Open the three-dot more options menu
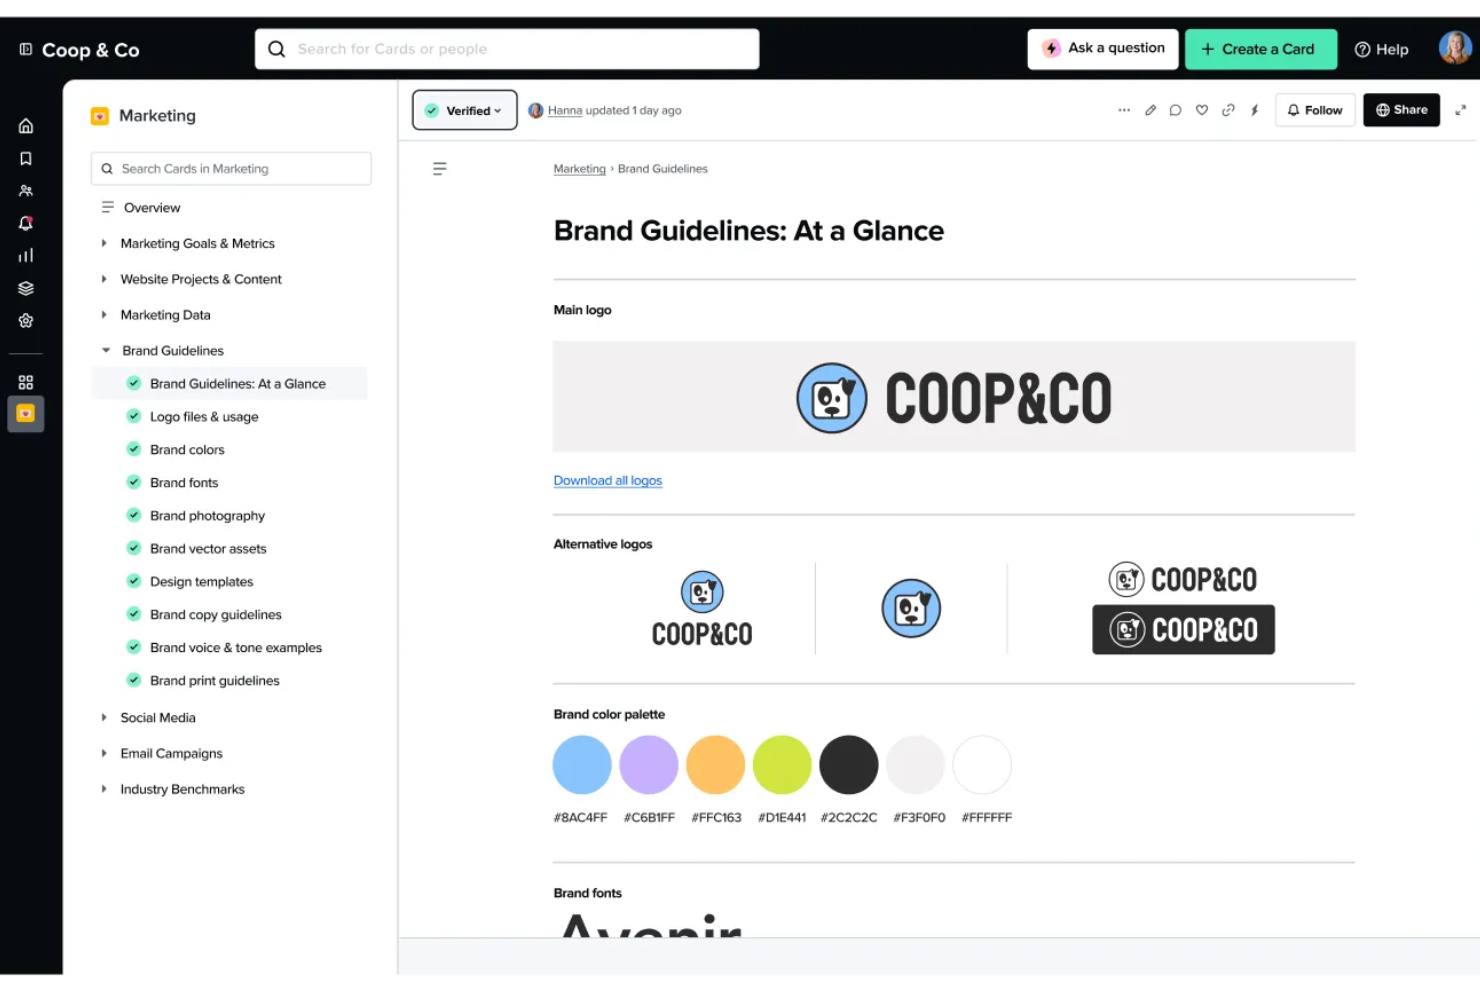1480x987 pixels. [x=1124, y=110]
